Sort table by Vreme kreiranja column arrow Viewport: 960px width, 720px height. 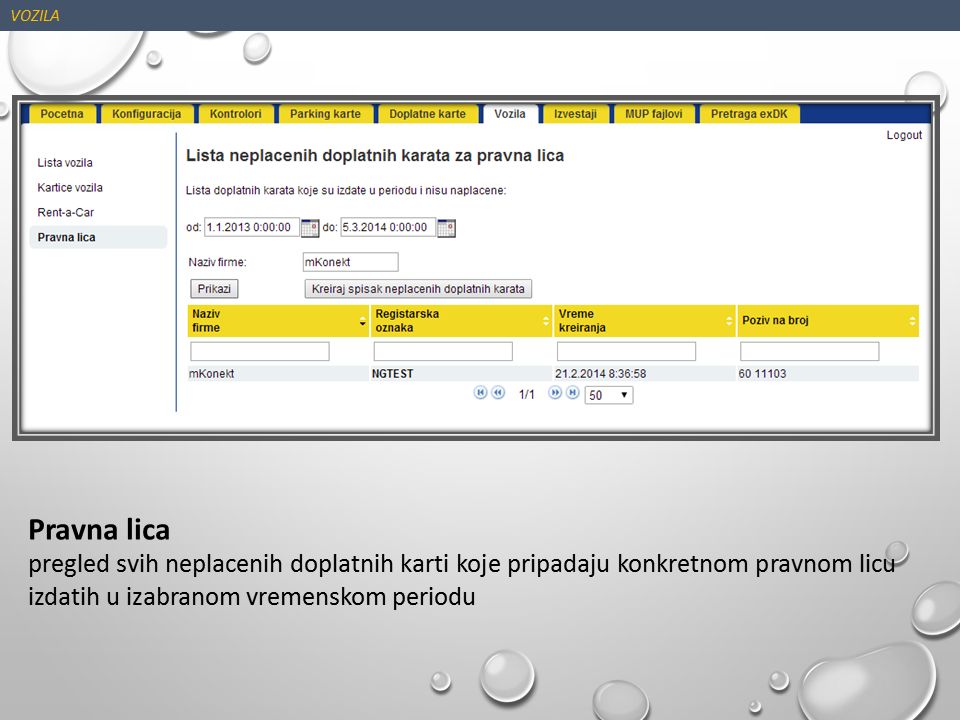point(729,321)
